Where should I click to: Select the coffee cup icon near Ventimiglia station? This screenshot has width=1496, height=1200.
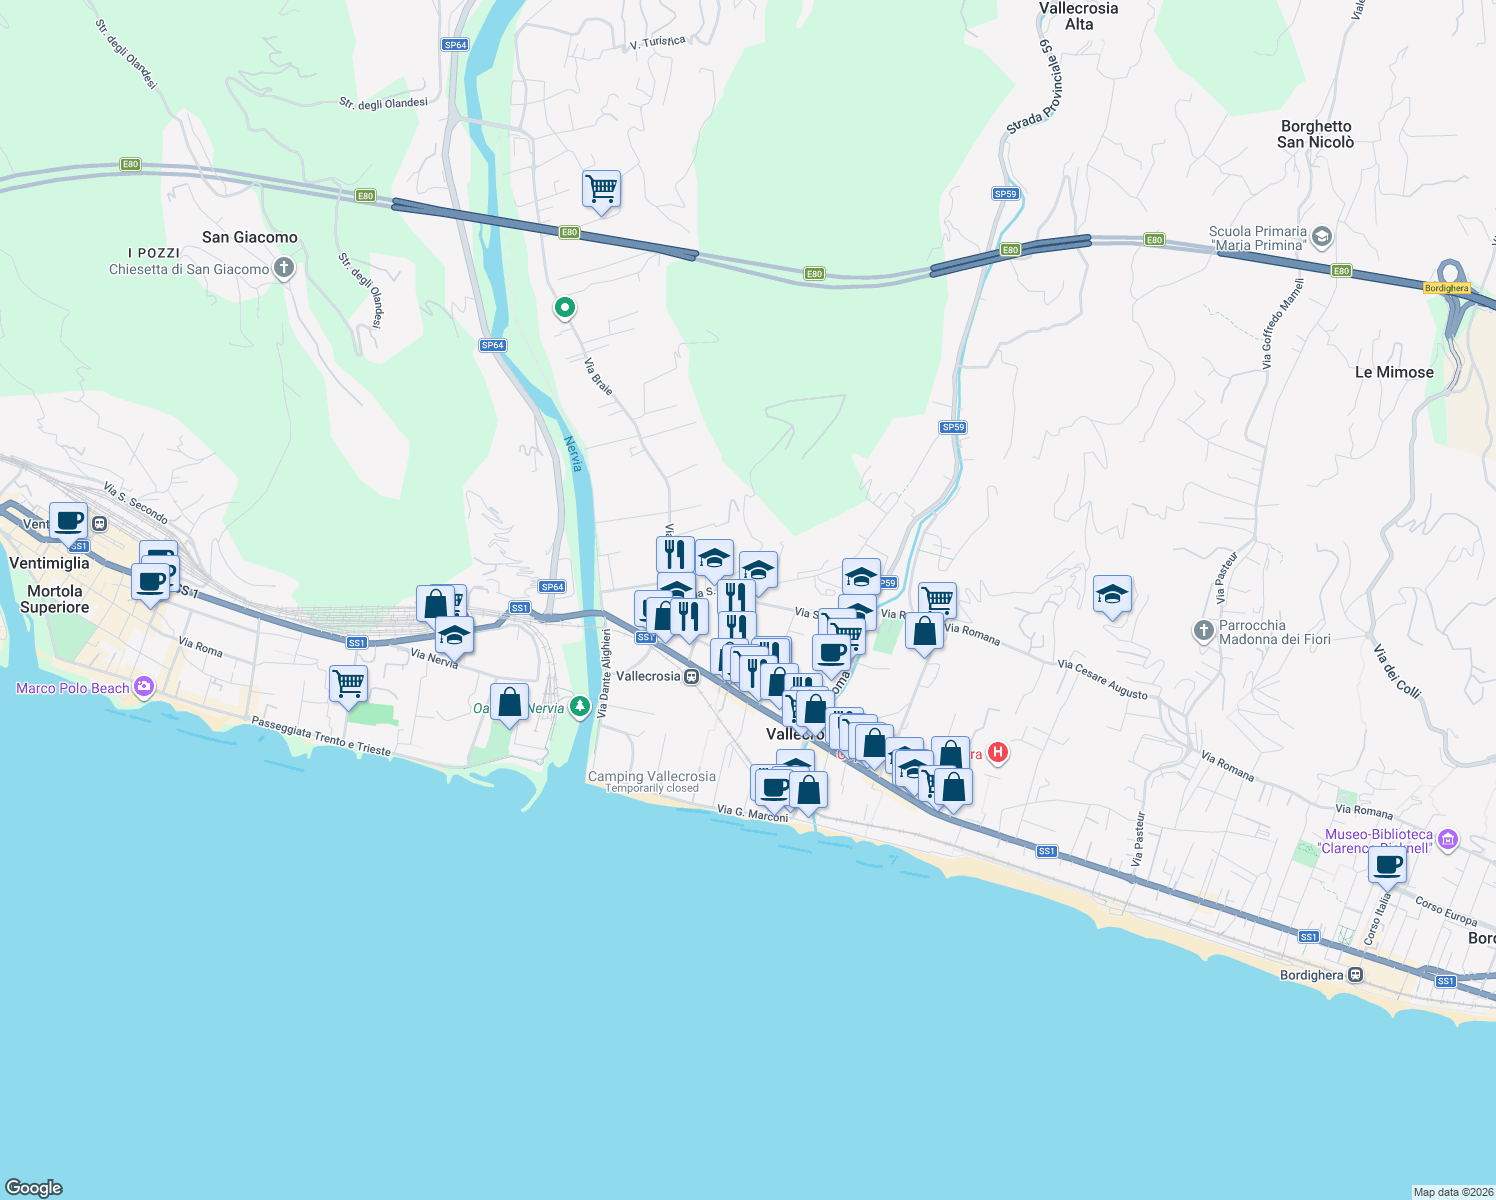tap(68, 521)
